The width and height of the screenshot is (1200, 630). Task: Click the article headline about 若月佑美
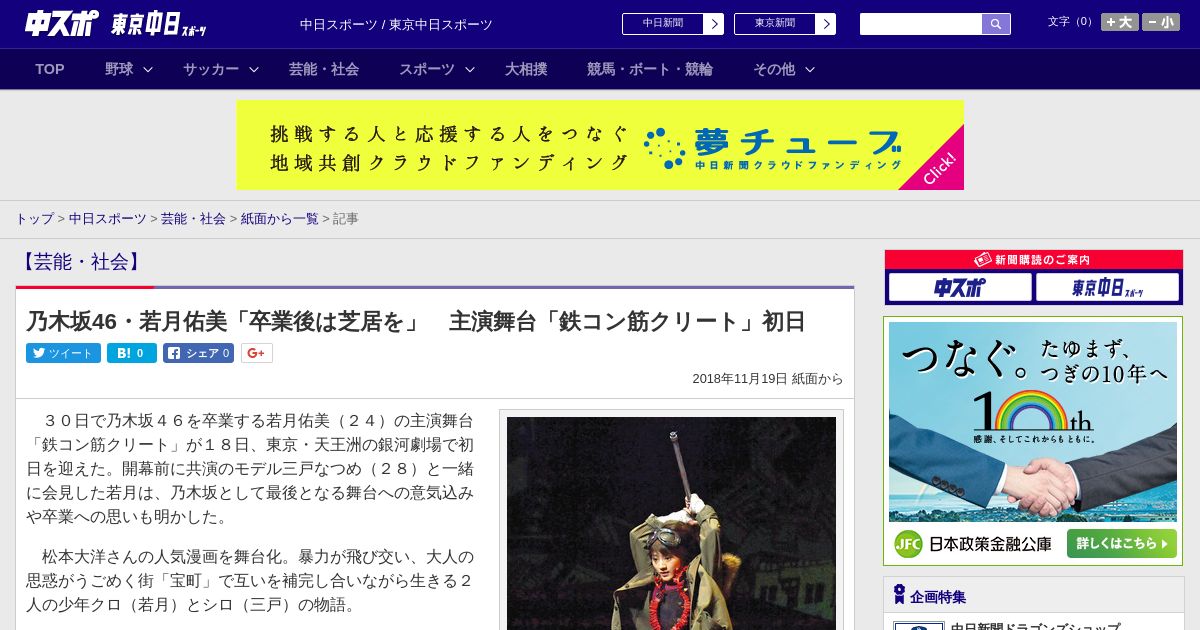(x=416, y=321)
